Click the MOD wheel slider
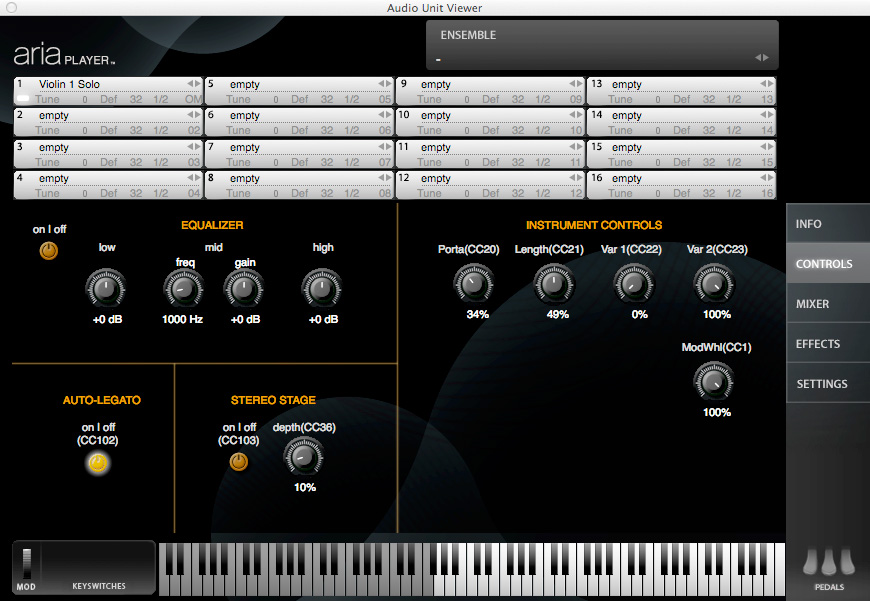 [27, 562]
